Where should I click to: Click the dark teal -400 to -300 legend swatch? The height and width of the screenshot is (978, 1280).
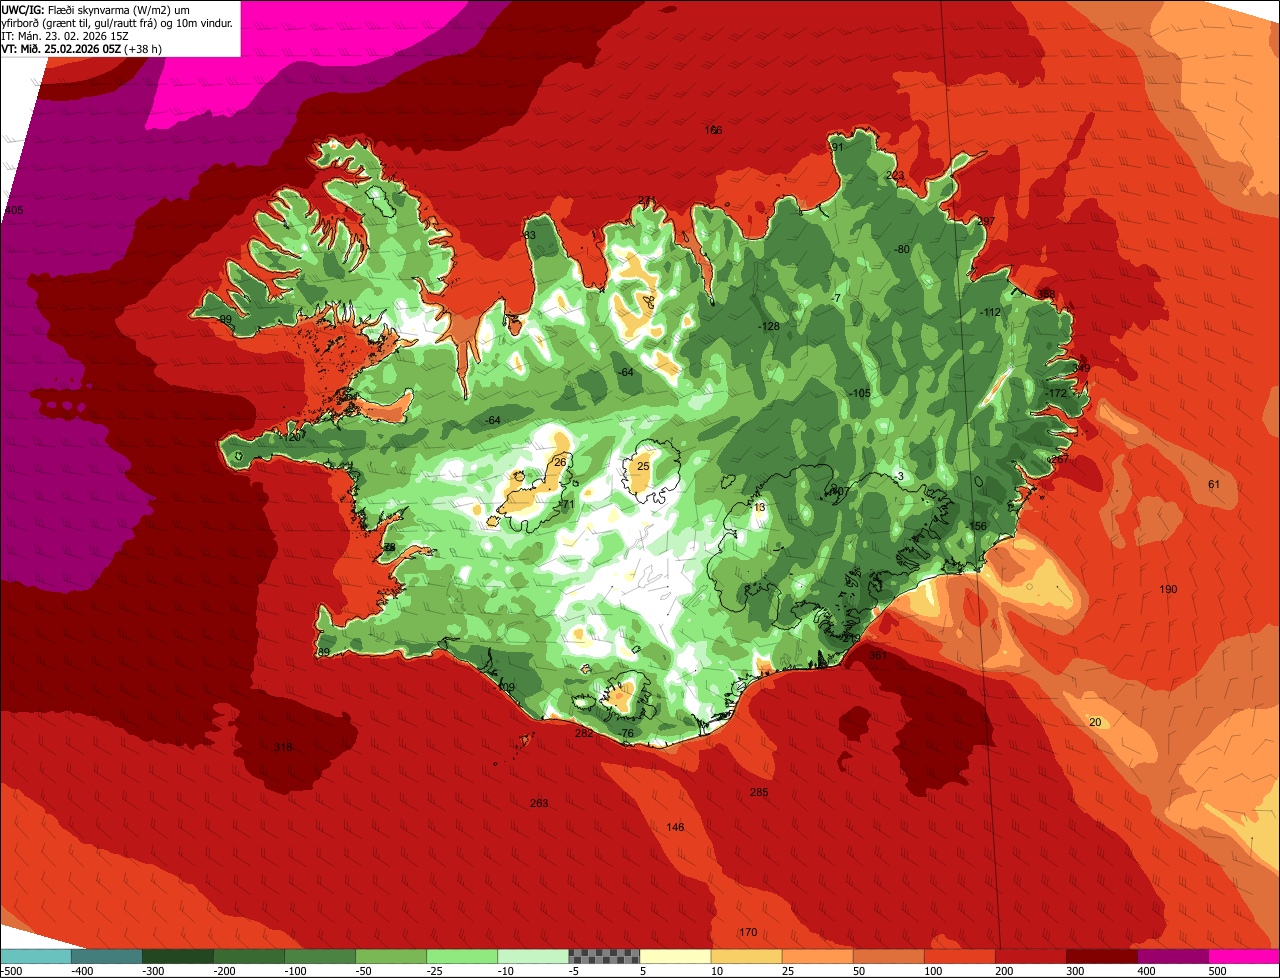point(106,955)
